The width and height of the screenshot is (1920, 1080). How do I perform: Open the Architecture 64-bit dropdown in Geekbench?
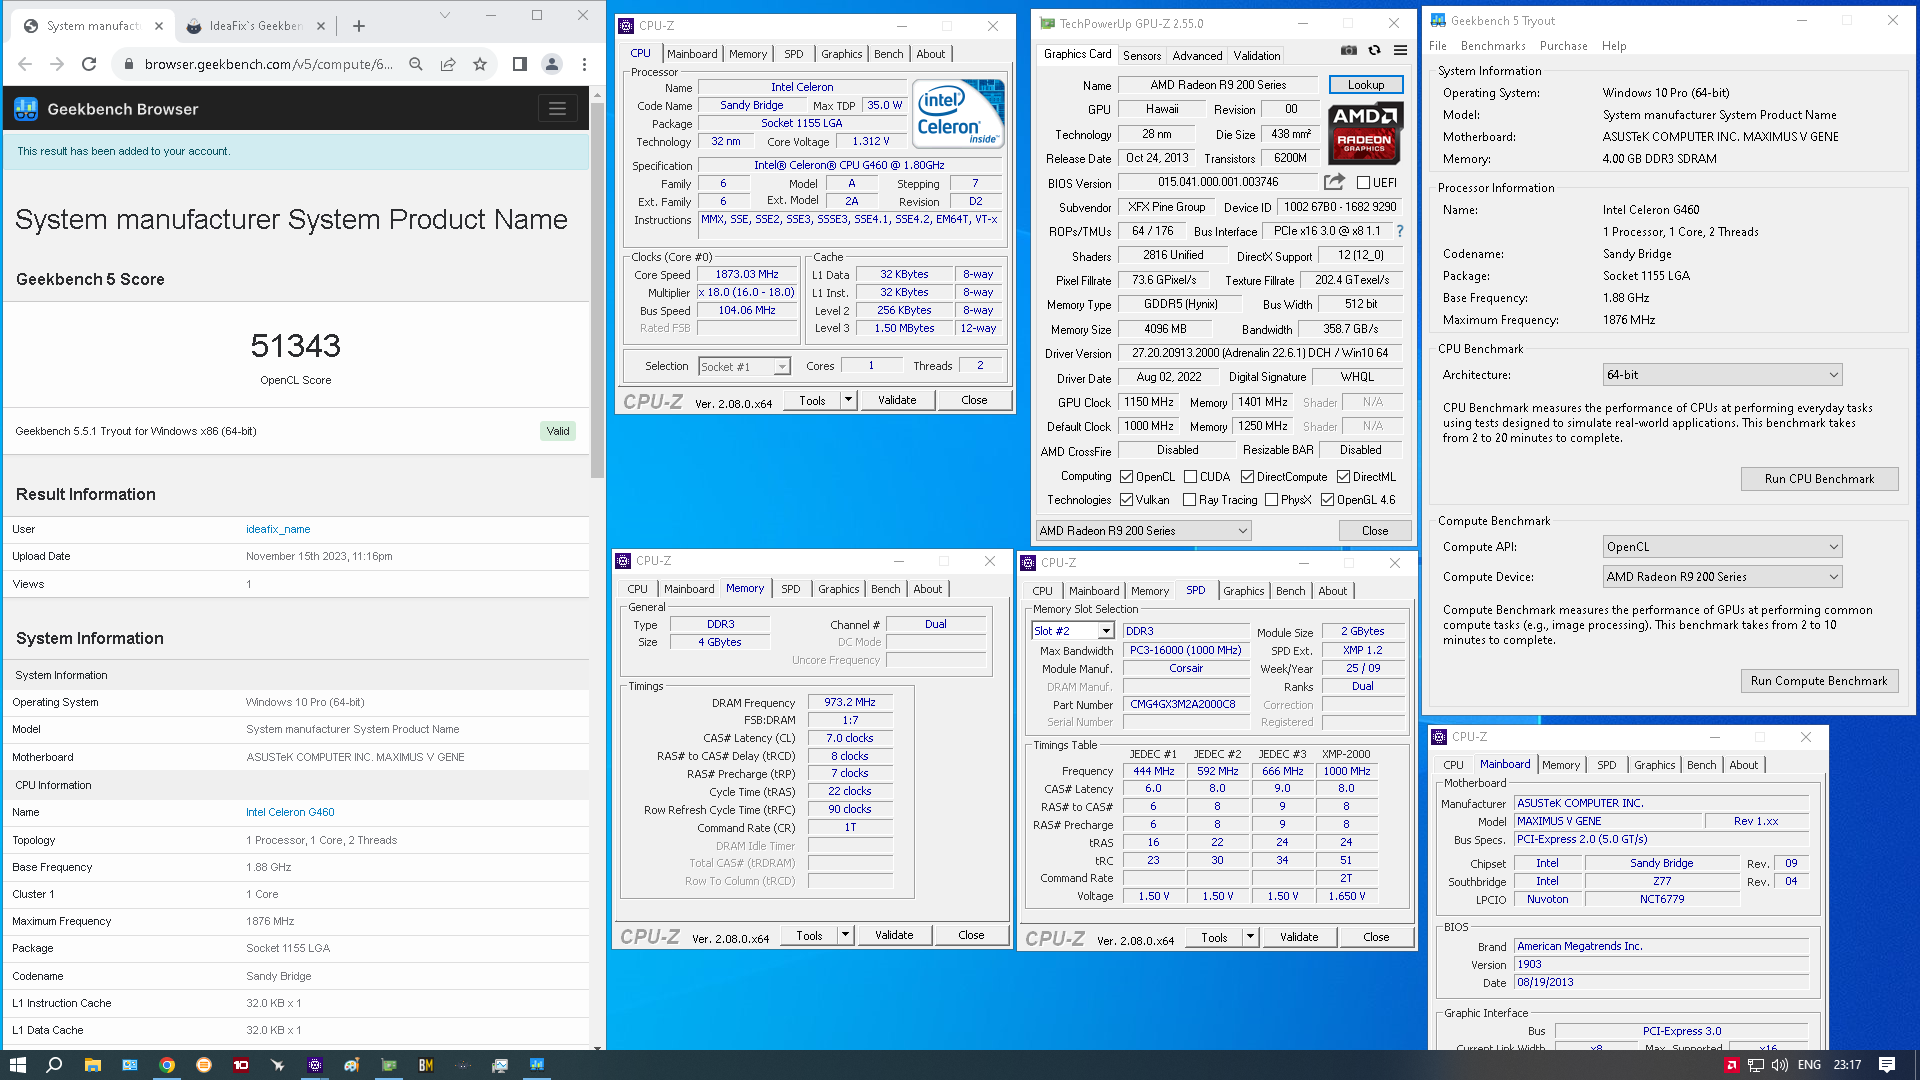click(1722, 375)
